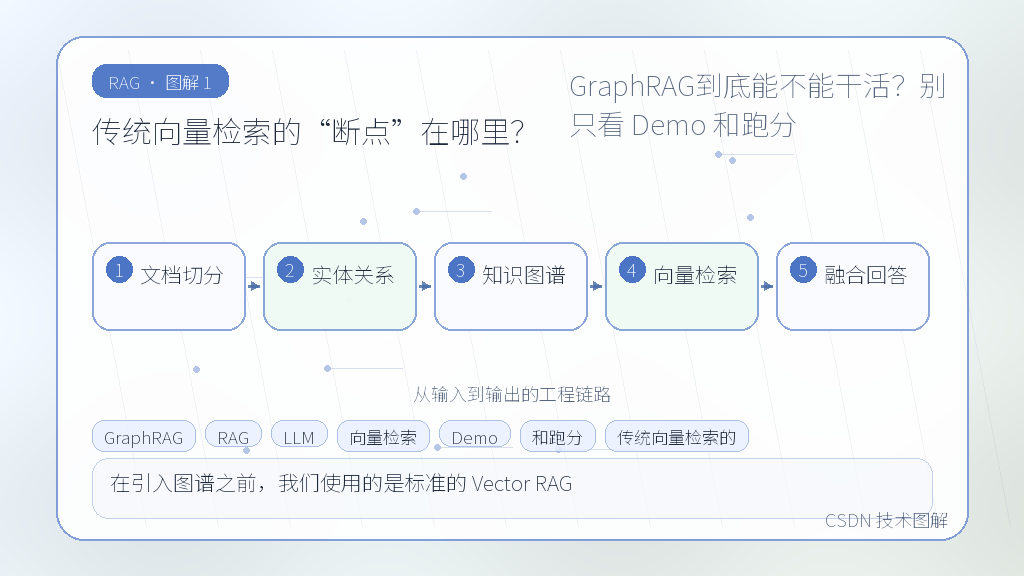Select the "向量检索" tag chip
Viewport: 1024px width, 576px height.
[383, 437]
